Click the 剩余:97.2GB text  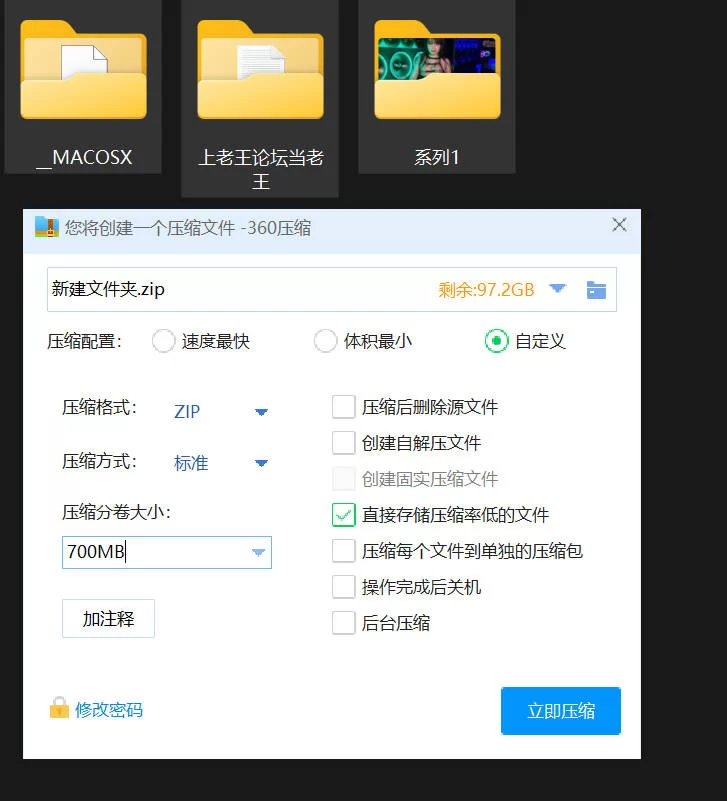(x=486, y=290)
